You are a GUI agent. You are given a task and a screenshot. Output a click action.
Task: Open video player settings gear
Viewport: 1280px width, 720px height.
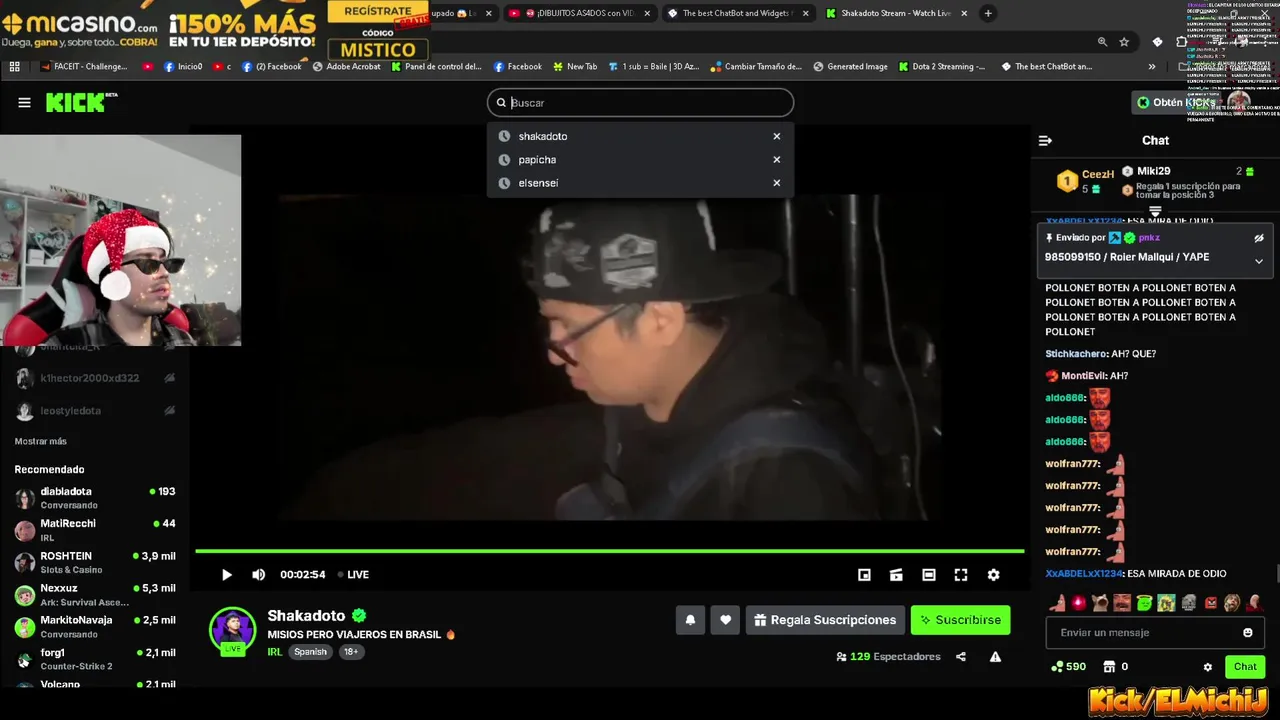[993, 575]
